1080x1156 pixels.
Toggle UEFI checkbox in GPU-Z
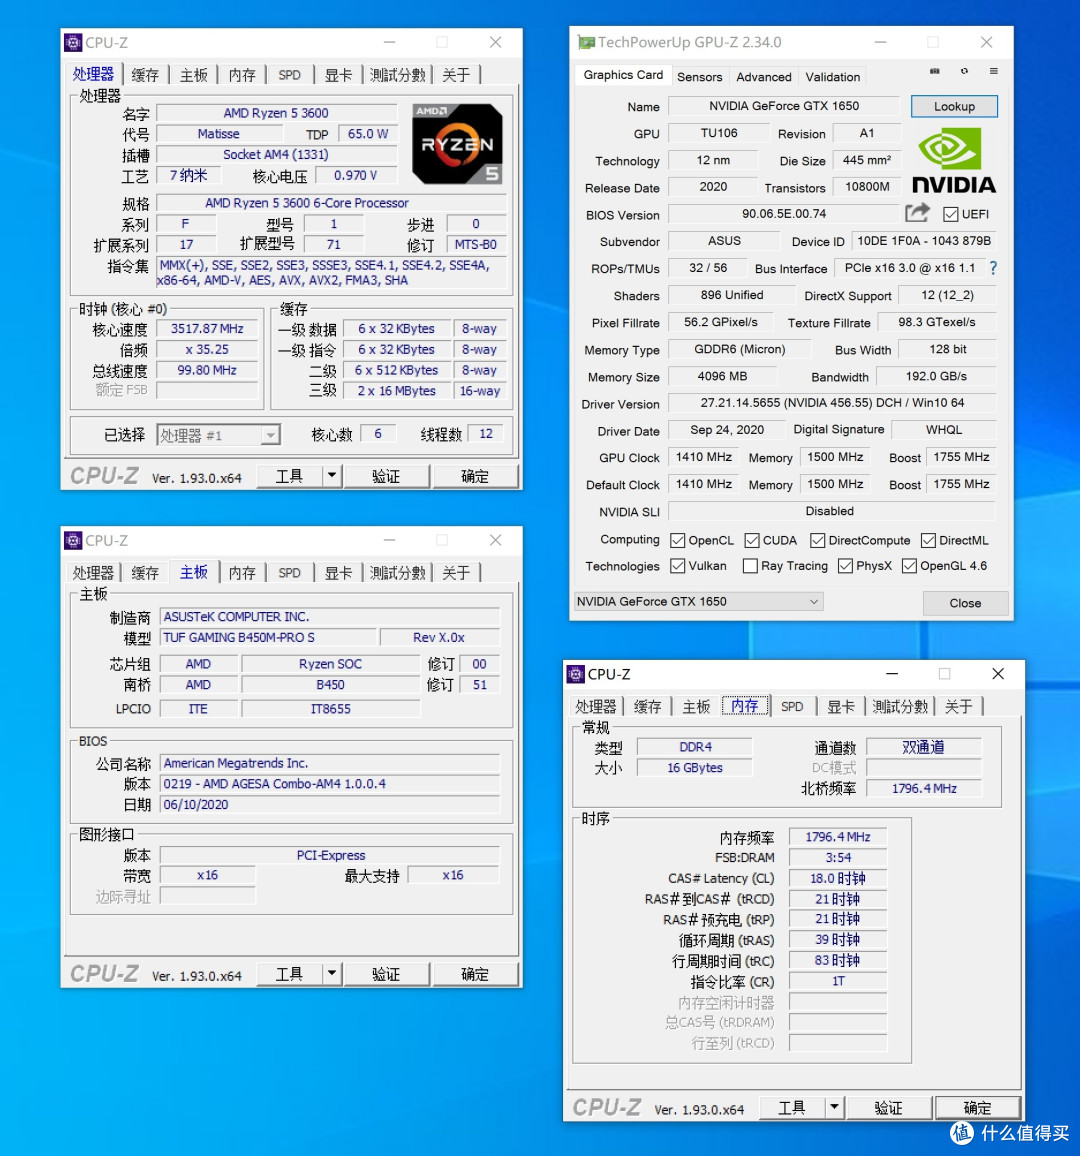pos(950,215)
